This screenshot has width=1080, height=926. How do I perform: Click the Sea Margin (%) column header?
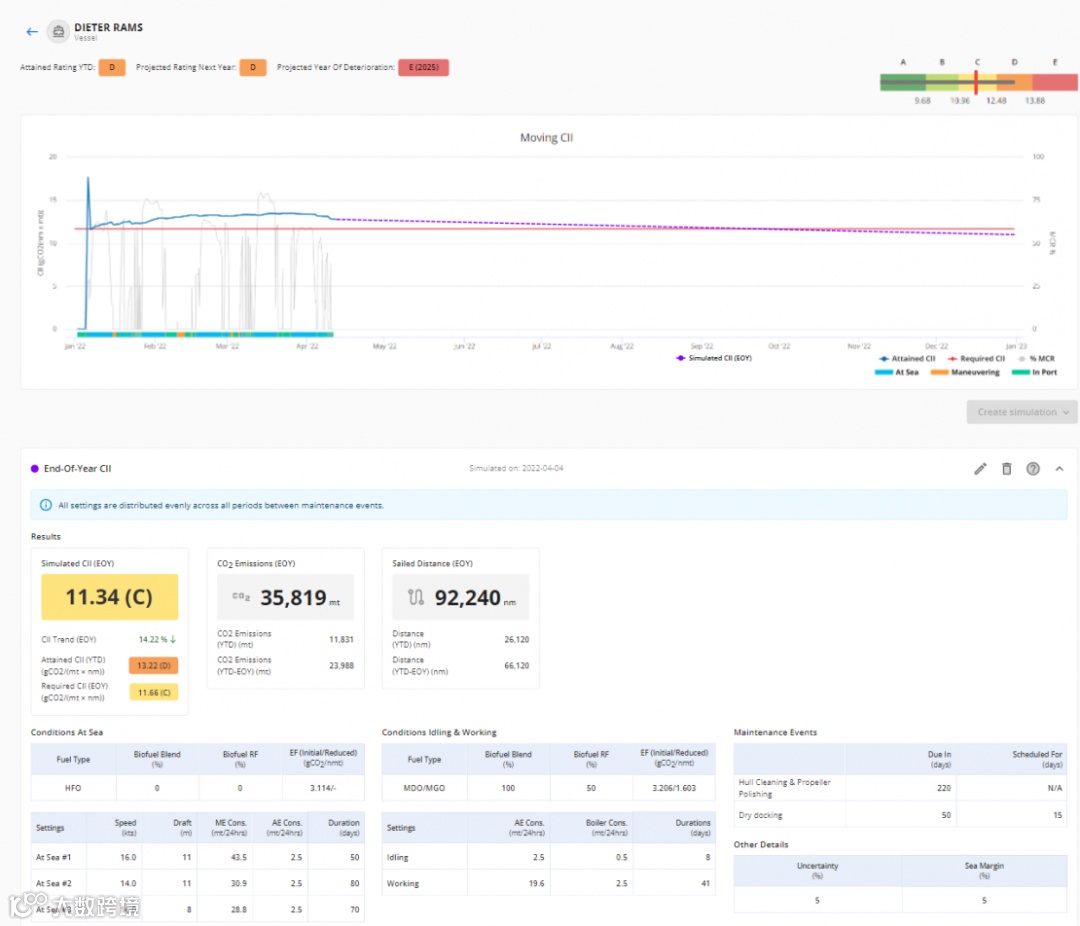(984, 871)
